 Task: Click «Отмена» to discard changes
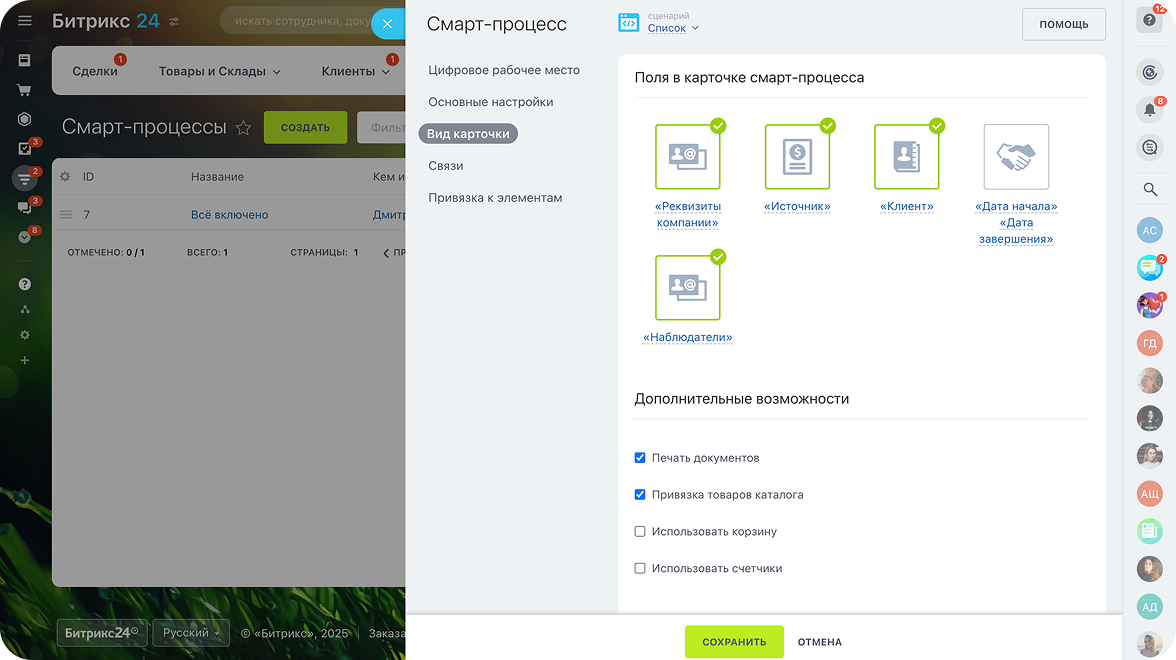tap(819, 642)
